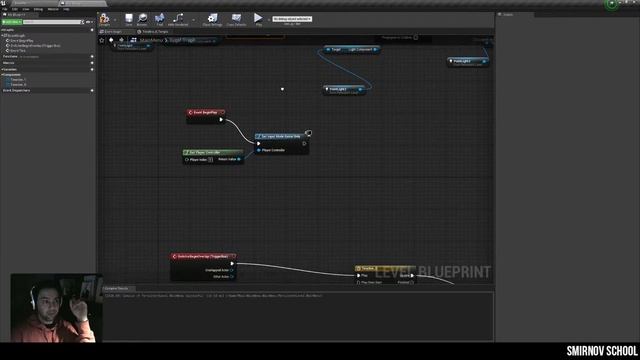Open the Help menu
The image size is (640, 360).
[66, 9]
